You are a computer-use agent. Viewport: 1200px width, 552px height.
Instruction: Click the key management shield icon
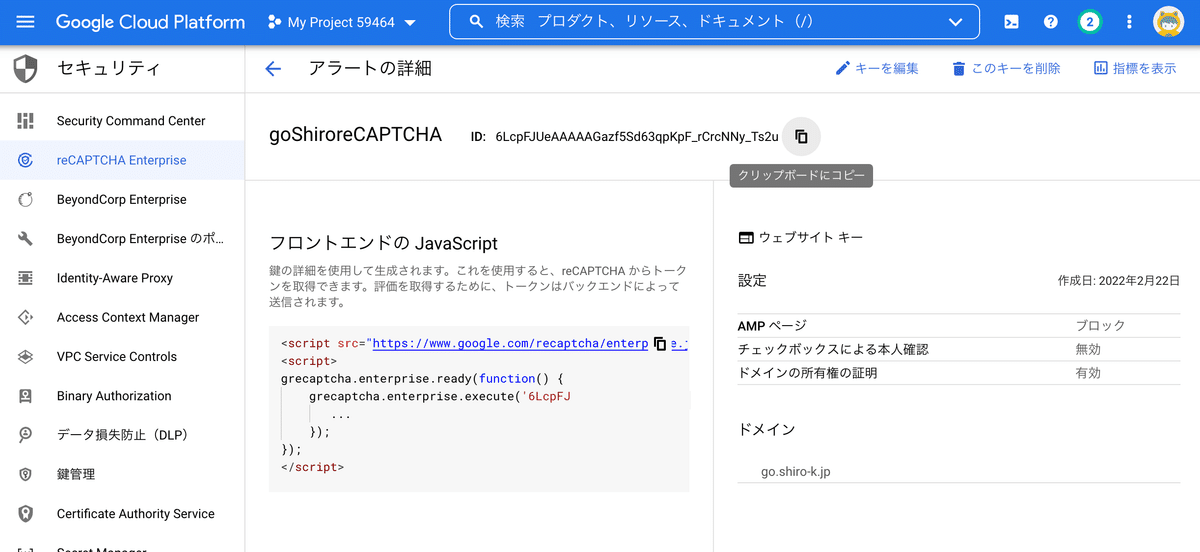coord(26,474)
